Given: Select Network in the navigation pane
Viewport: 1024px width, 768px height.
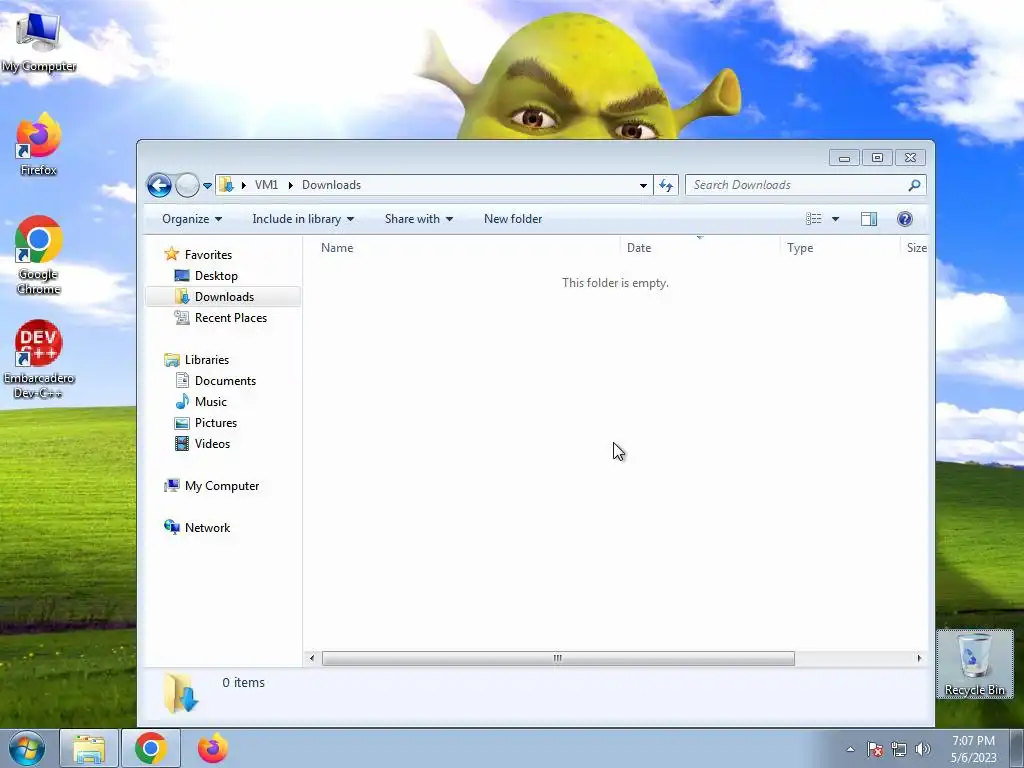Looking at the screenshot, I should coord(207,528).
